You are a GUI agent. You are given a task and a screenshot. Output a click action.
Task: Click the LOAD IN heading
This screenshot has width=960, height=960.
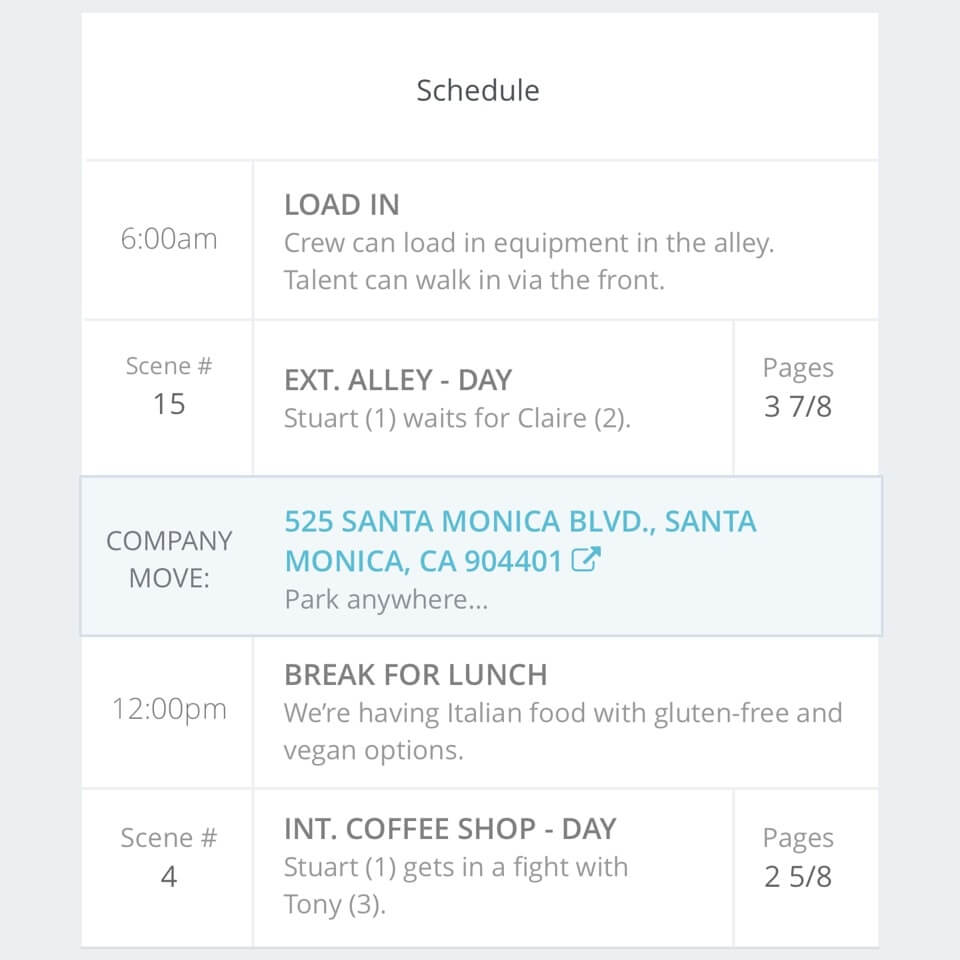tap(341, 205)
